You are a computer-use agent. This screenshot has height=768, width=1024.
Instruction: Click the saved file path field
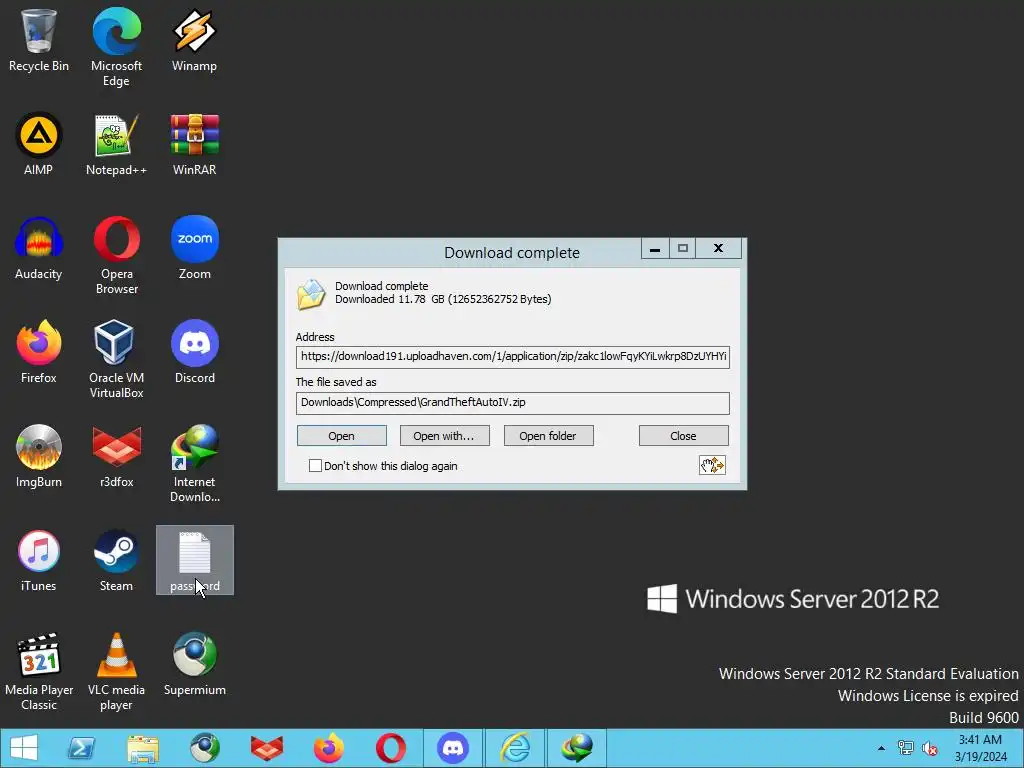(x=513, y=403)
